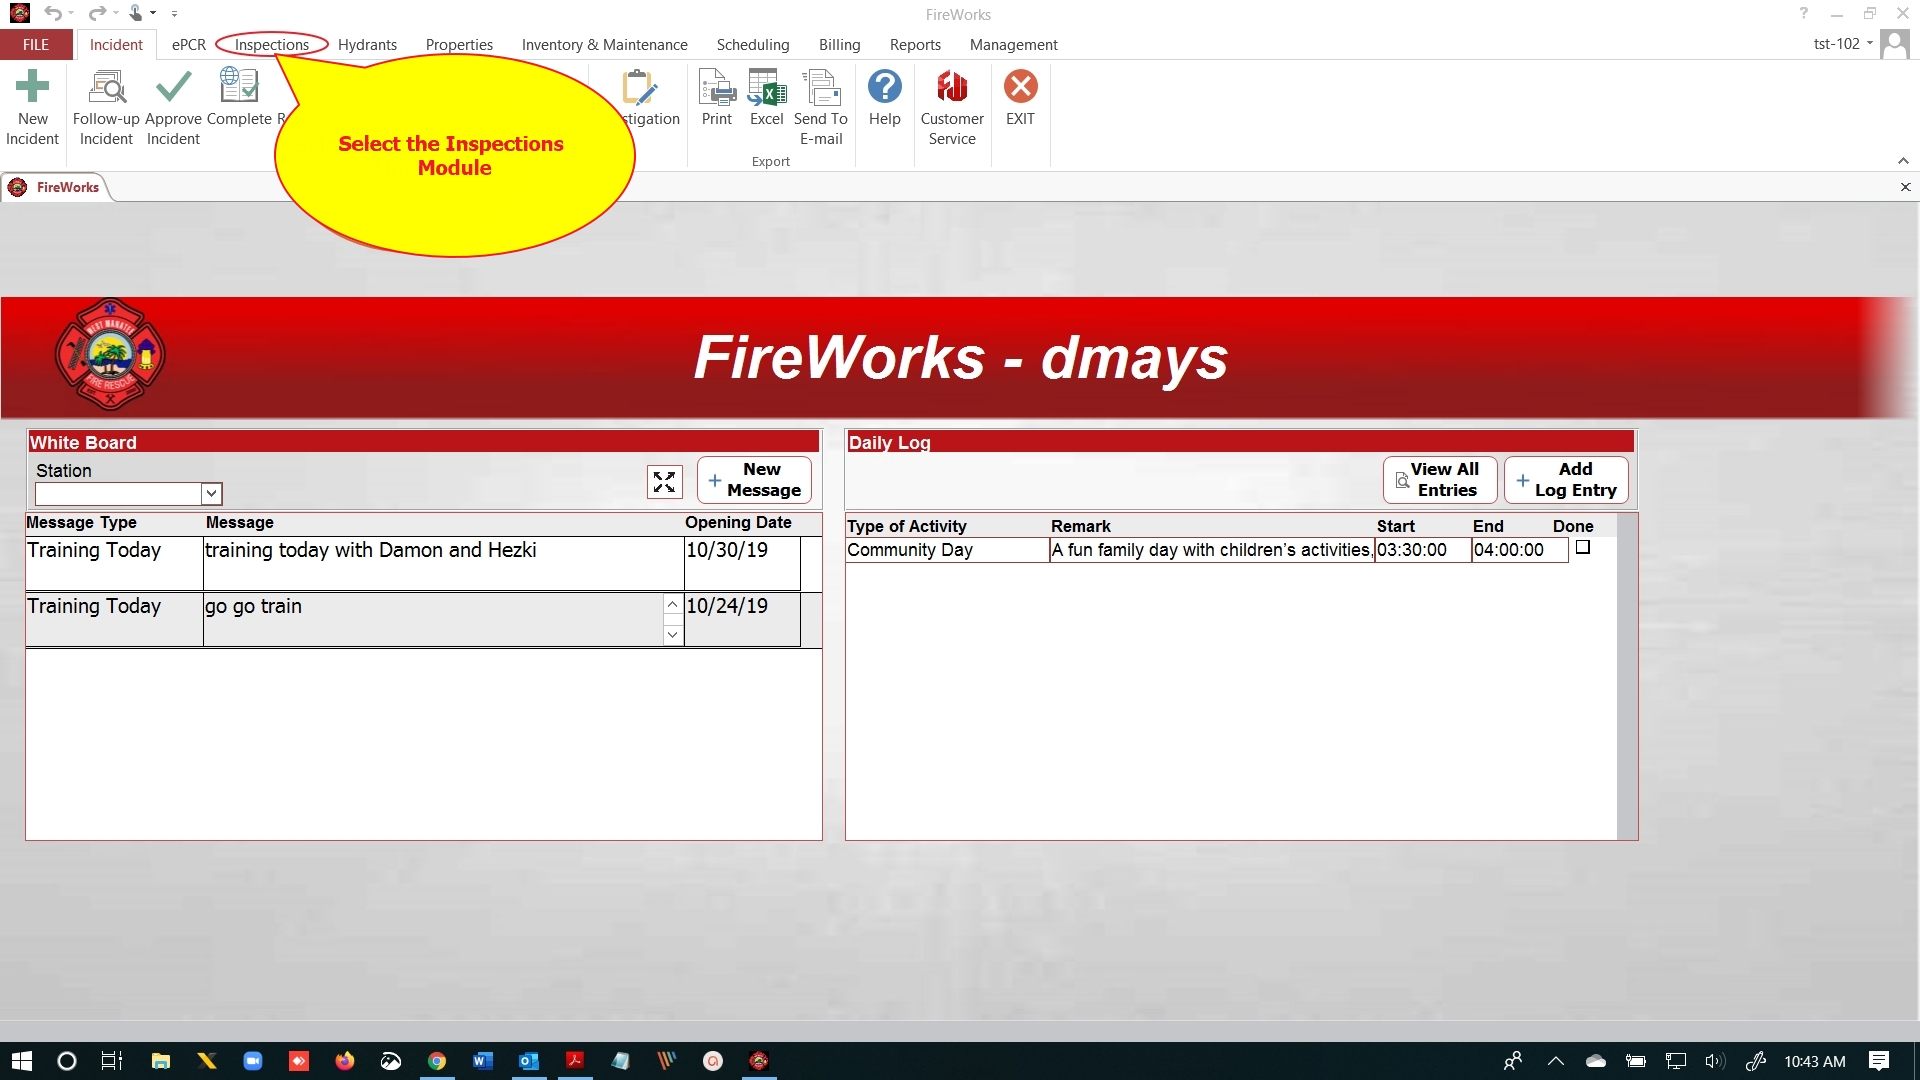Screen dimensions: 1920x1080
Task: Click the Customer Service icon
Action: tap(952, 87)
